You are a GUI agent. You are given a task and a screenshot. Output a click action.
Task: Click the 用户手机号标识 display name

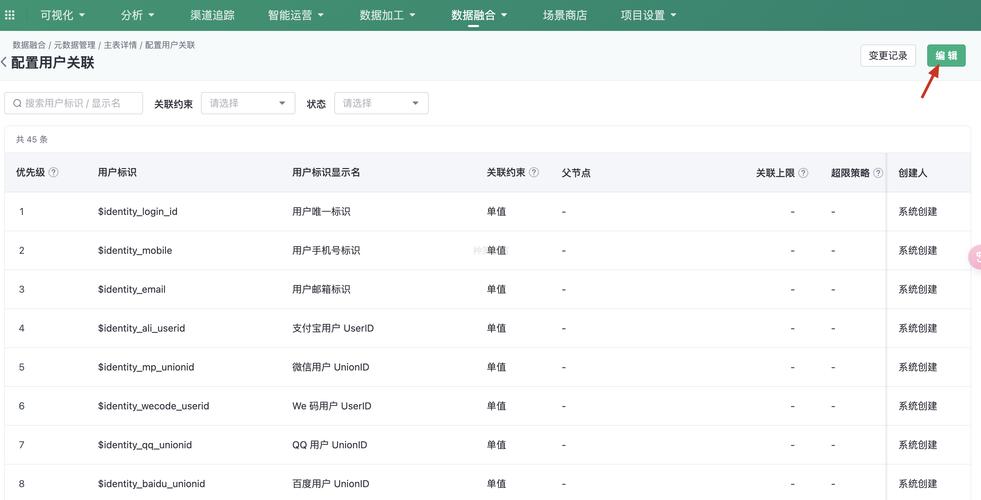click(326, 250)
